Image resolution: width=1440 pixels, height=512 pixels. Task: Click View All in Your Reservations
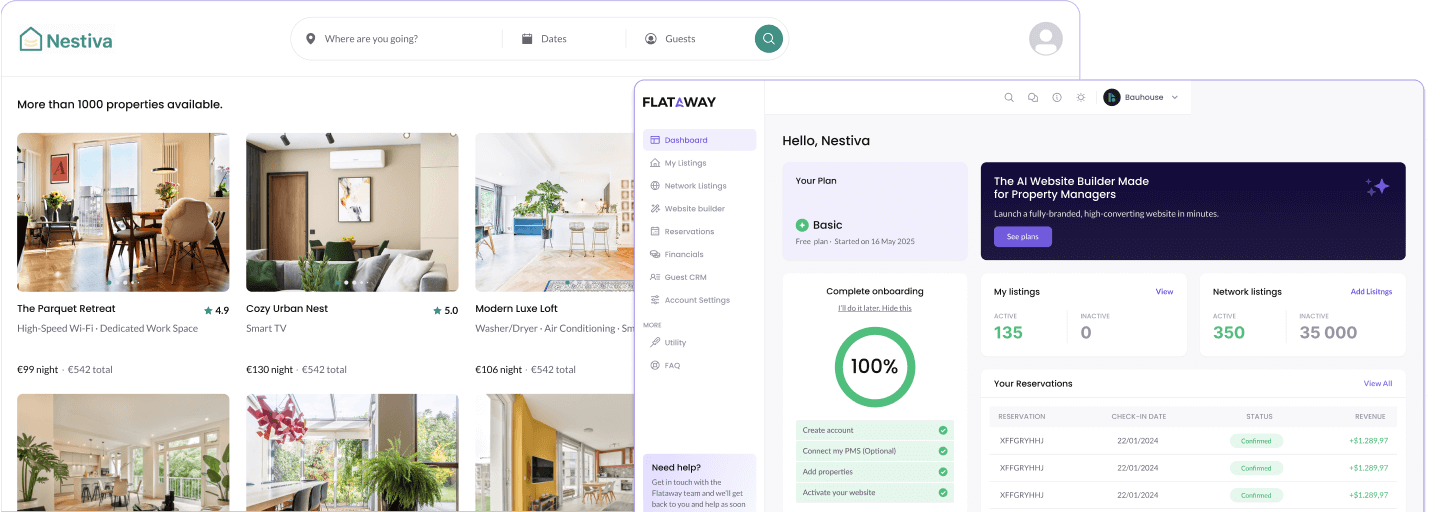point(1377,383)
